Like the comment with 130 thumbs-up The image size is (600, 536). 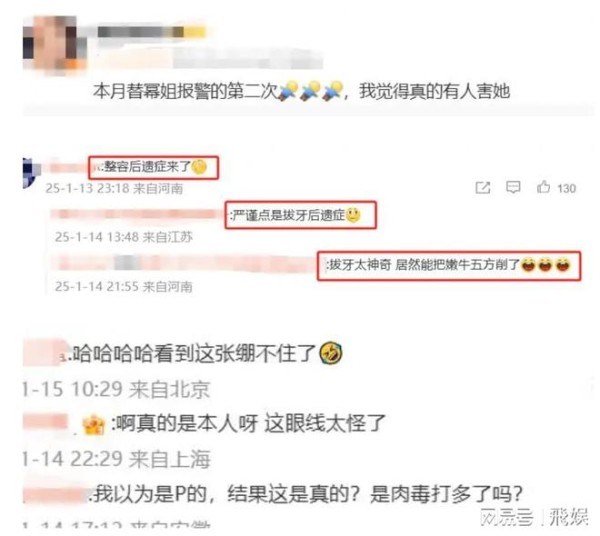pyautogui.click(x=543, y=187)
